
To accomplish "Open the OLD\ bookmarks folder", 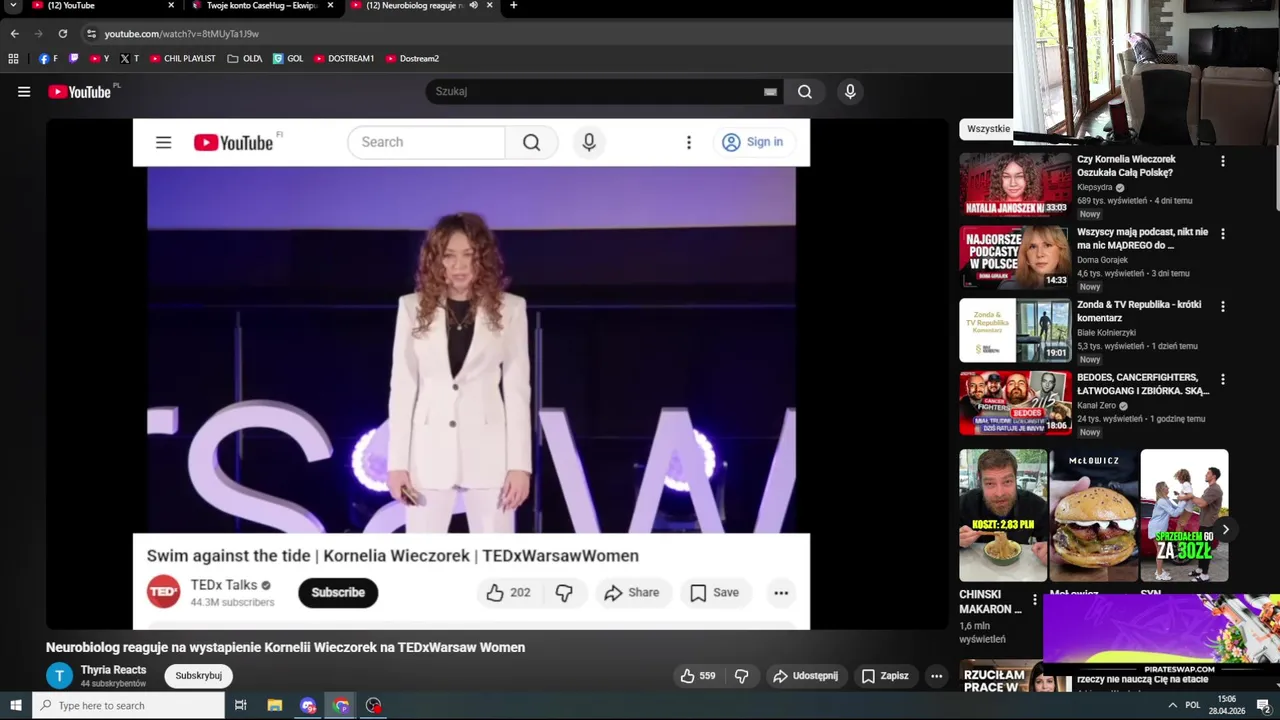I will [245, 59].
